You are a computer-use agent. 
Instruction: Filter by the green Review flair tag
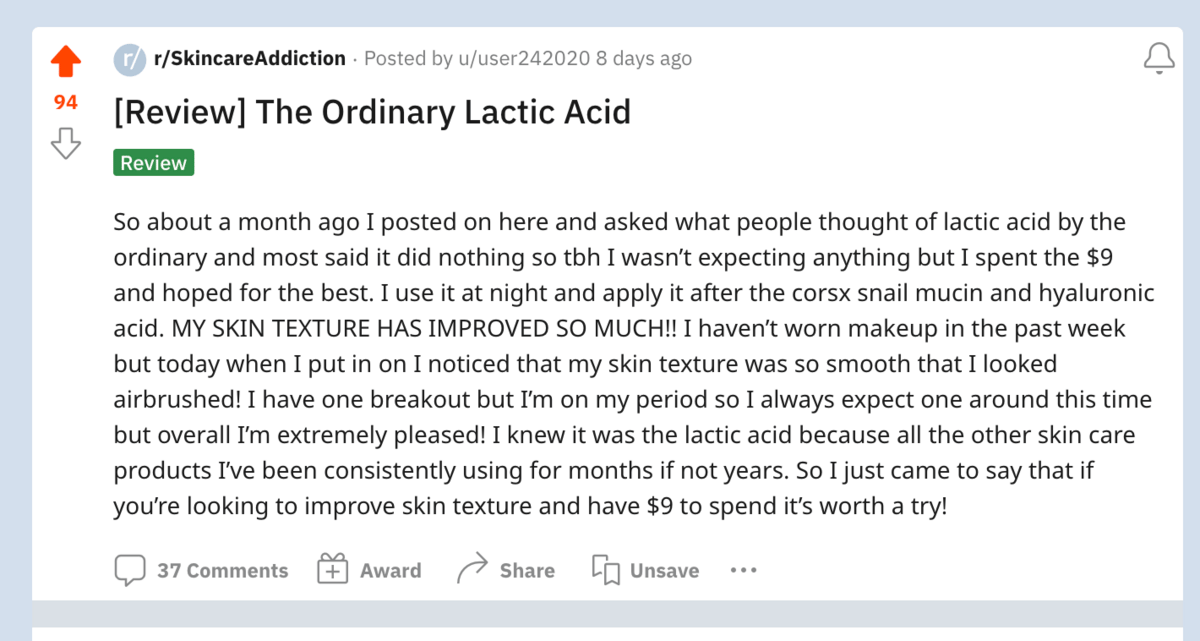coord(154,163)
